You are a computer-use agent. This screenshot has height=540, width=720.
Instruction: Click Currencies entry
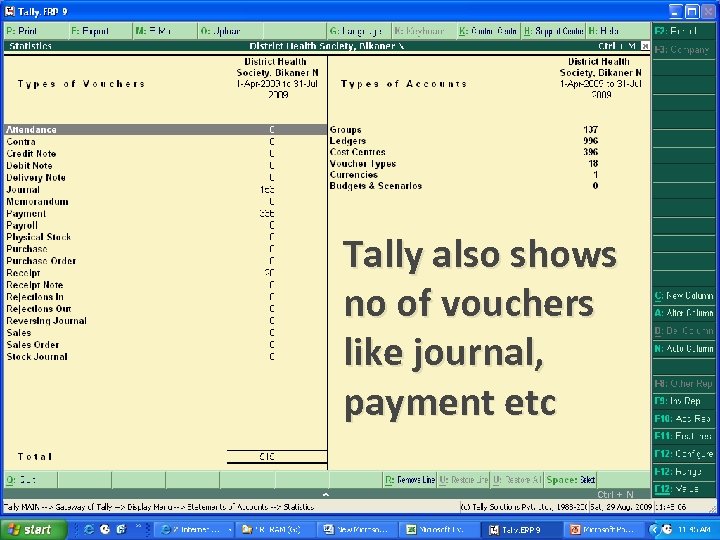354,174
